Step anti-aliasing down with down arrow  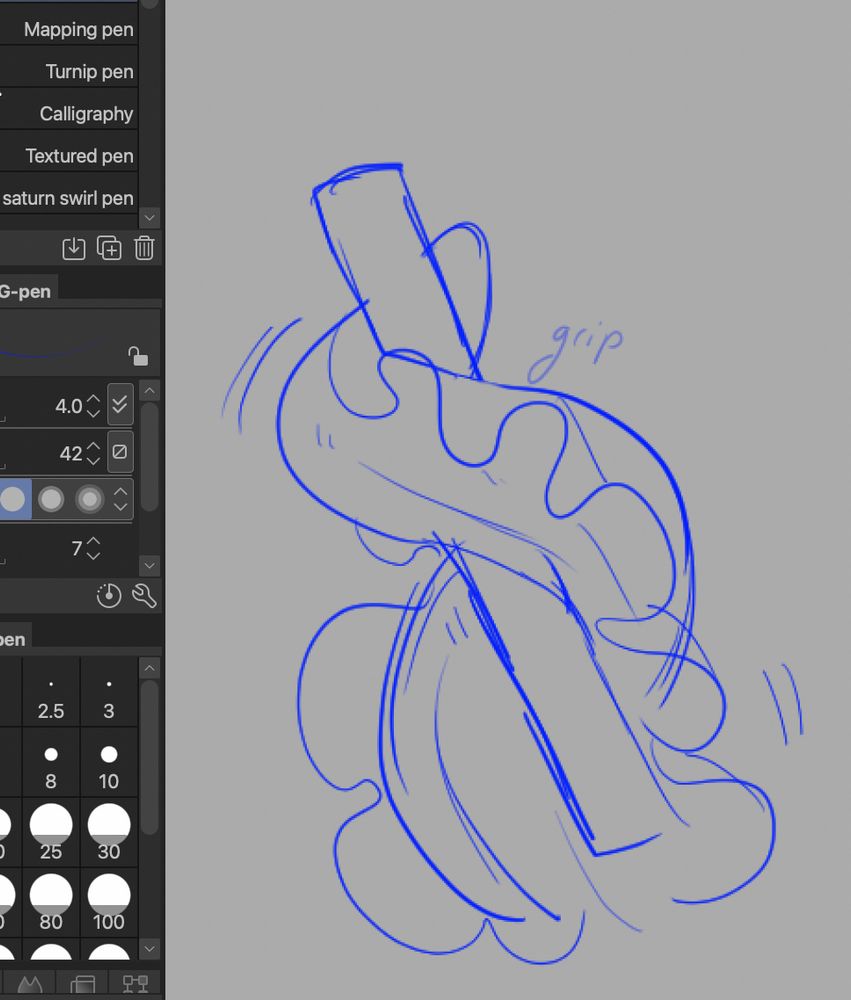(x=121, y=506)
